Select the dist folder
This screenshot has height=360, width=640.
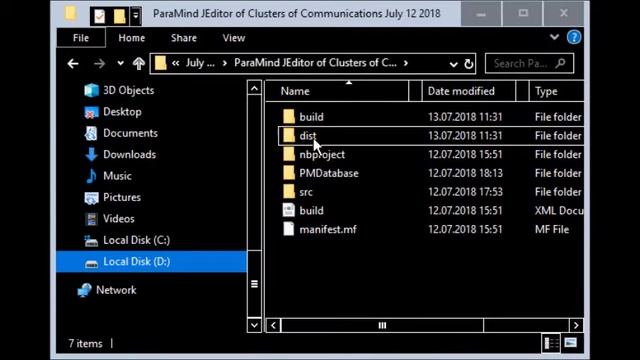[x=431, y=136]
